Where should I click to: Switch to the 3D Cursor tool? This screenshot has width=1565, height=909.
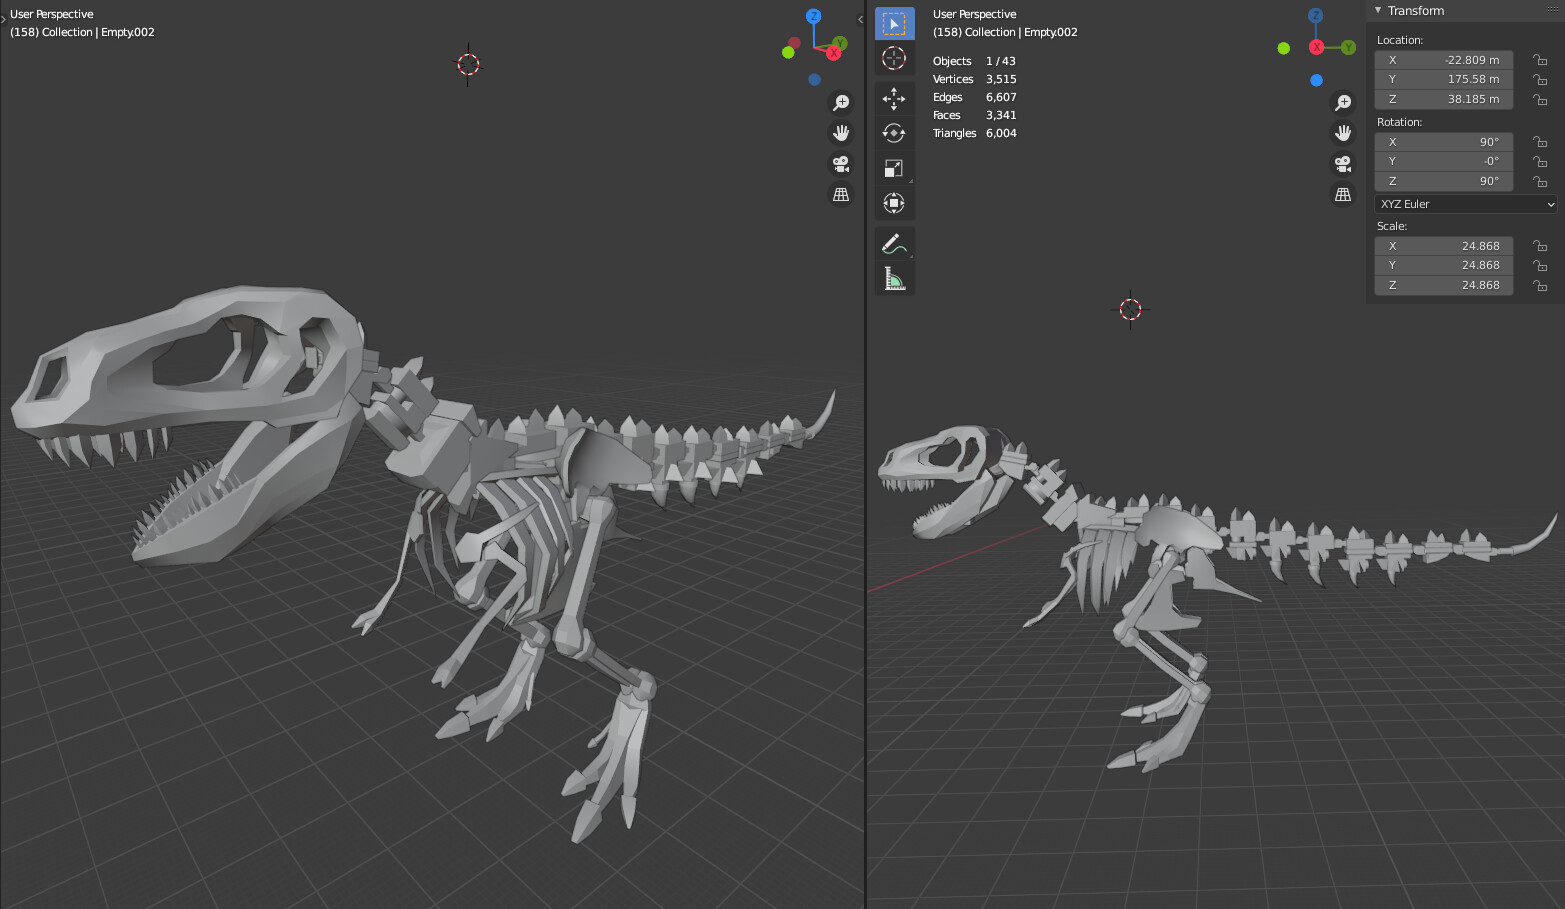point(894,58)
